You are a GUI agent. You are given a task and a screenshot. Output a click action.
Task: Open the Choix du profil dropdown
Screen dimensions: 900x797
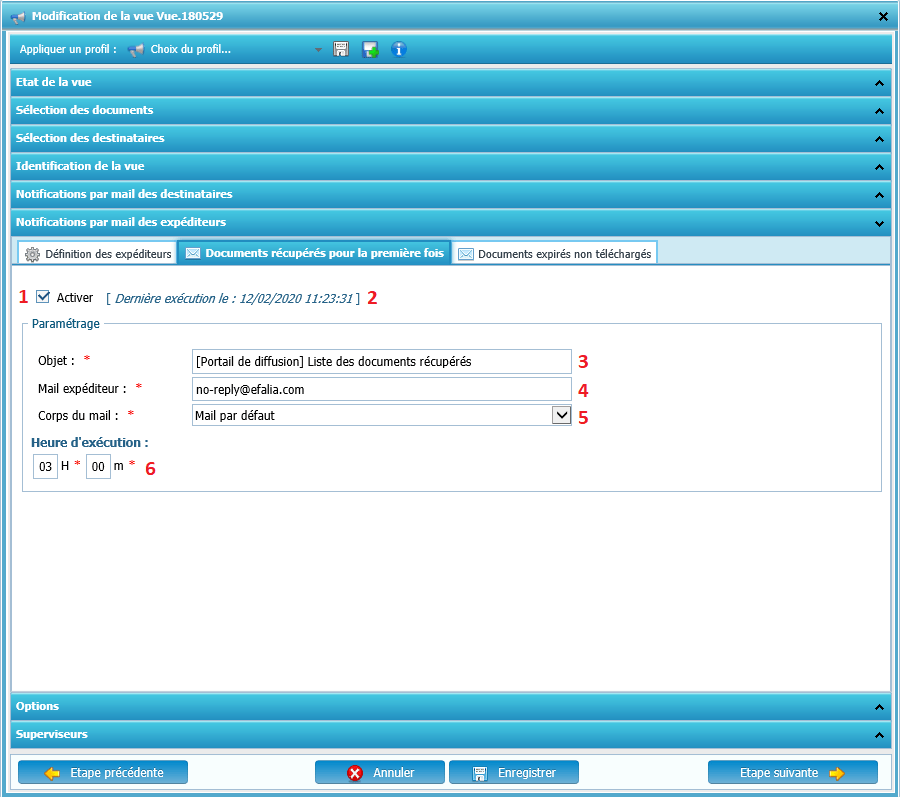click(318, 49)
